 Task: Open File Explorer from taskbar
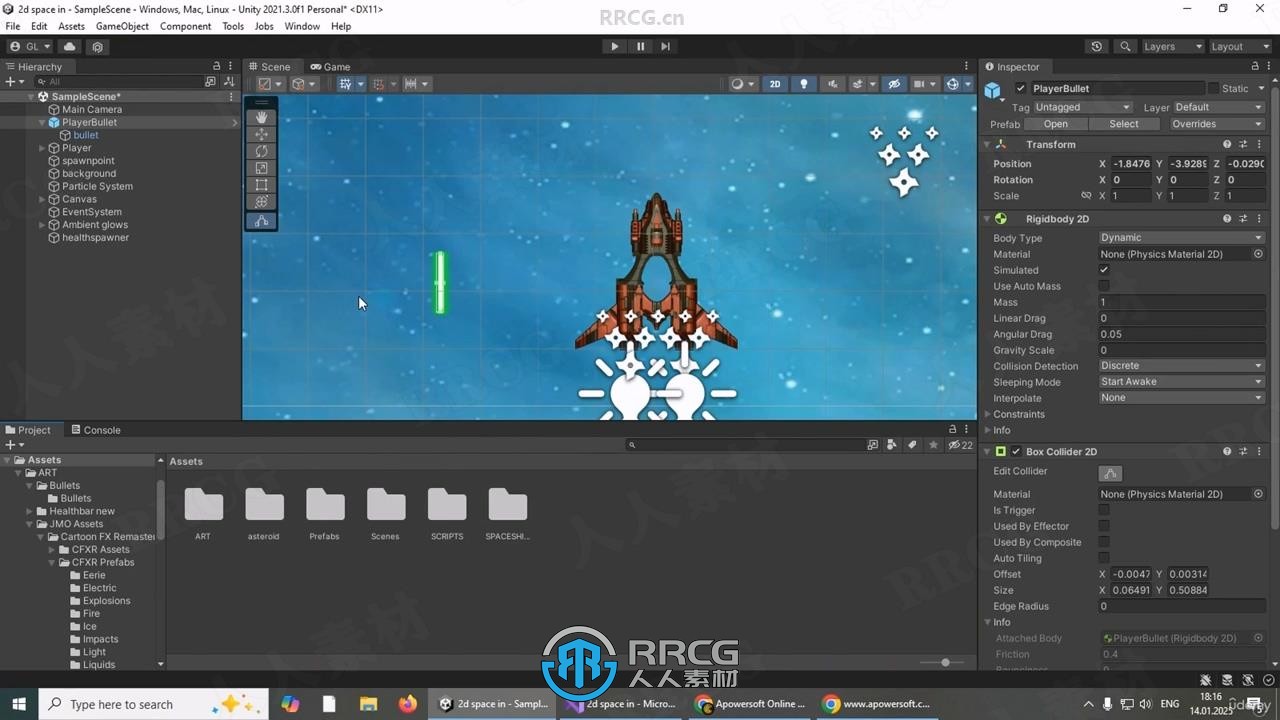[368, 704]
